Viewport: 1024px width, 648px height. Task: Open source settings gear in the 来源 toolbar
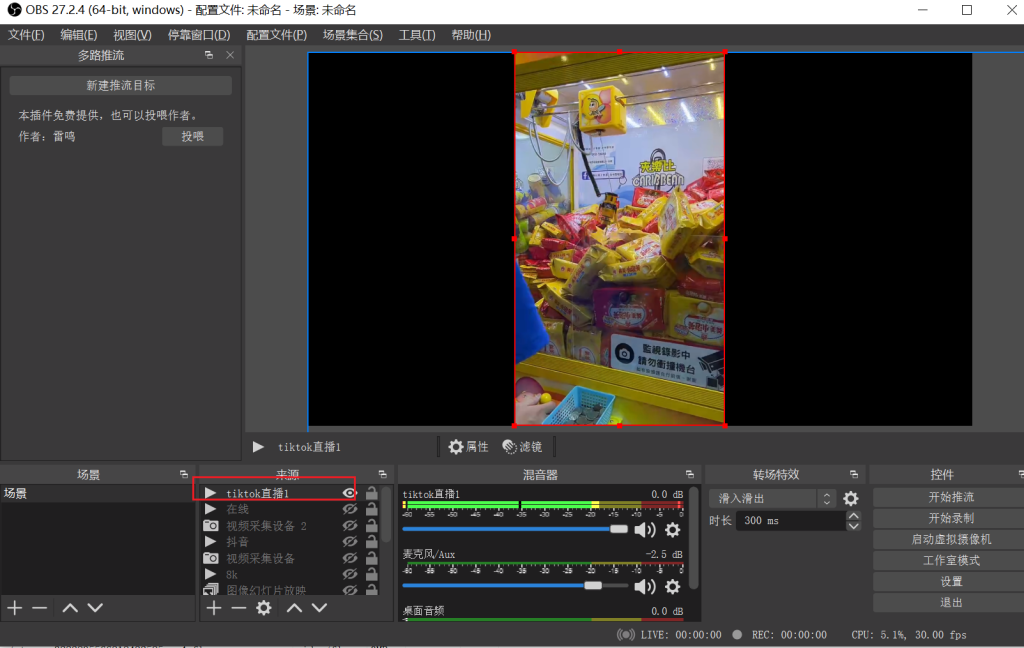[x=264, y=608]
